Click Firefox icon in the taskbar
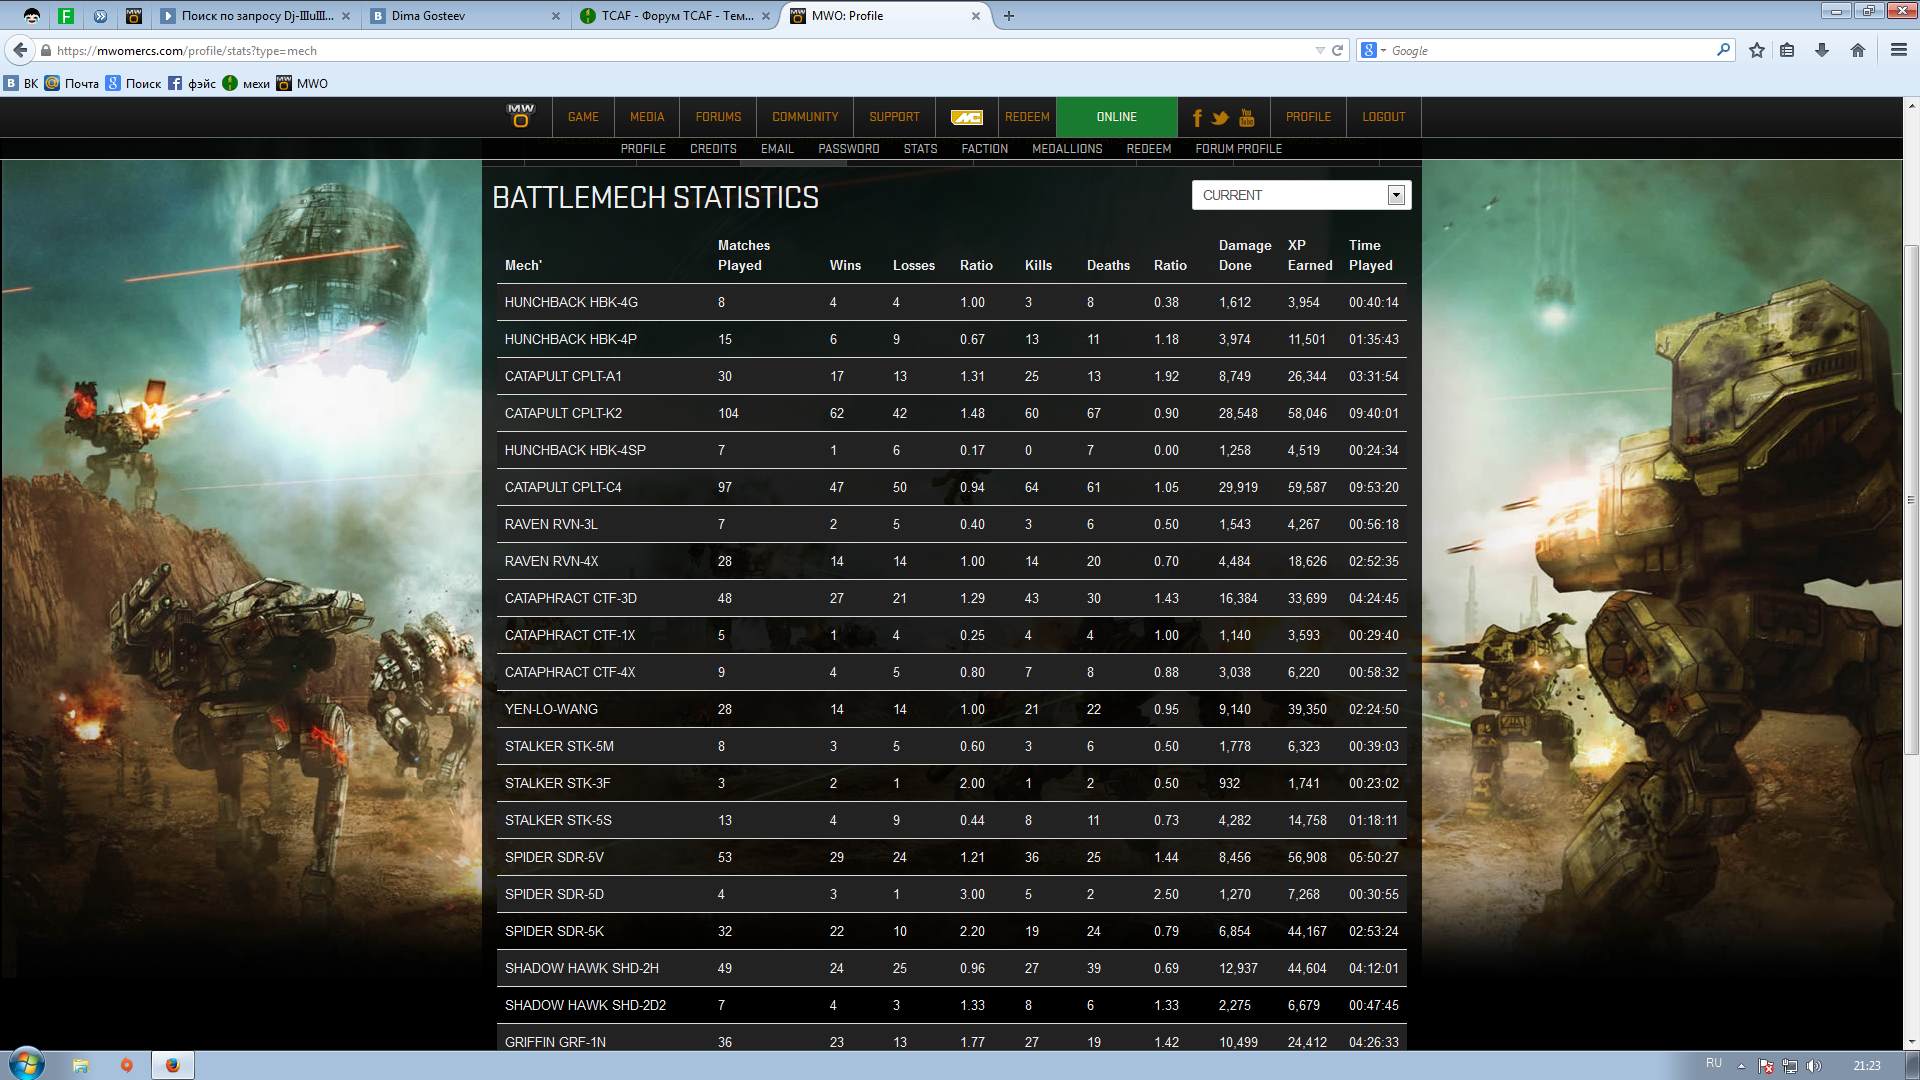1920x1080 pixels. pyautogui.click(x=173, y=1065)
